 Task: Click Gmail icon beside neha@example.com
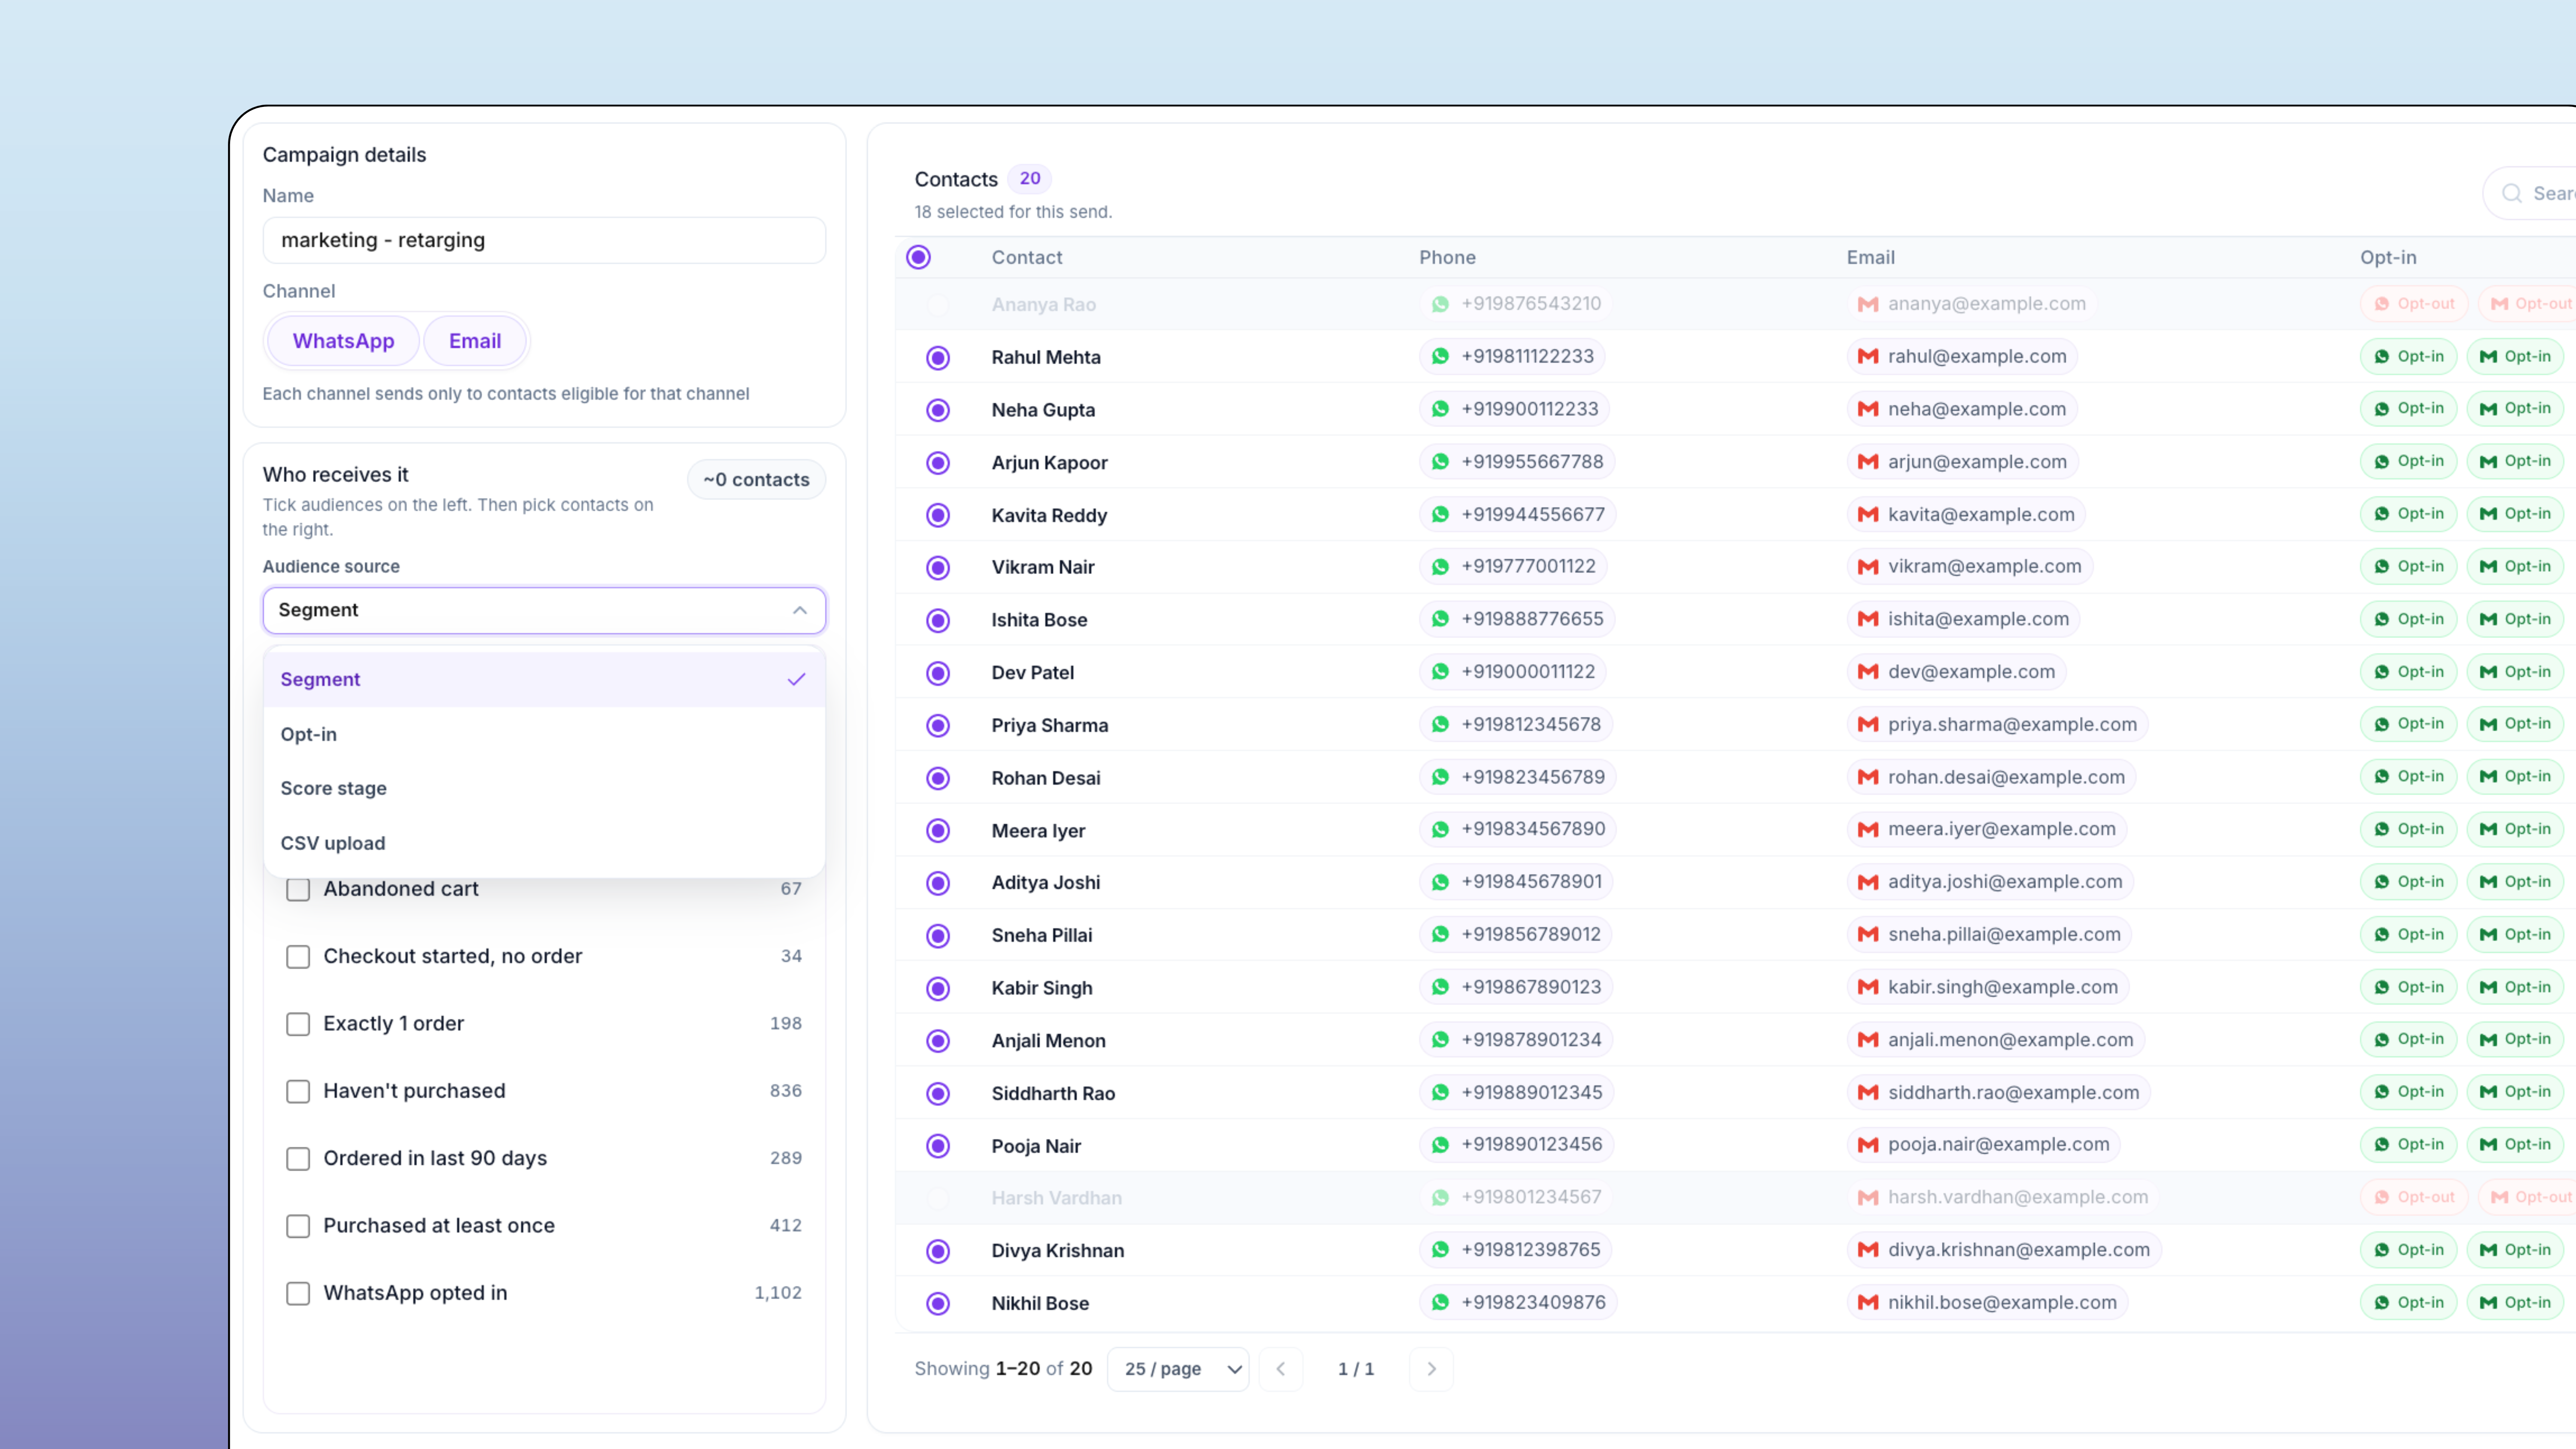pos(1867,409)
